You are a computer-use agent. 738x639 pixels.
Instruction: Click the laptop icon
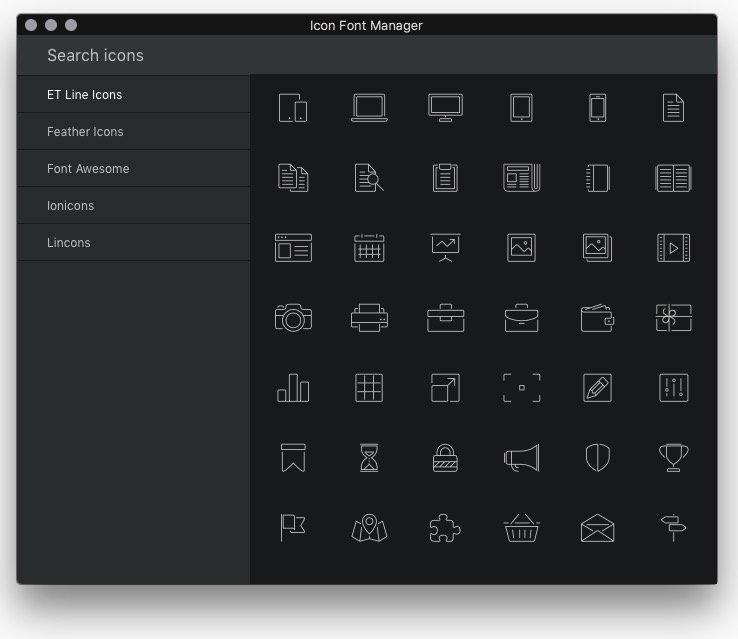tap(369, 108)
